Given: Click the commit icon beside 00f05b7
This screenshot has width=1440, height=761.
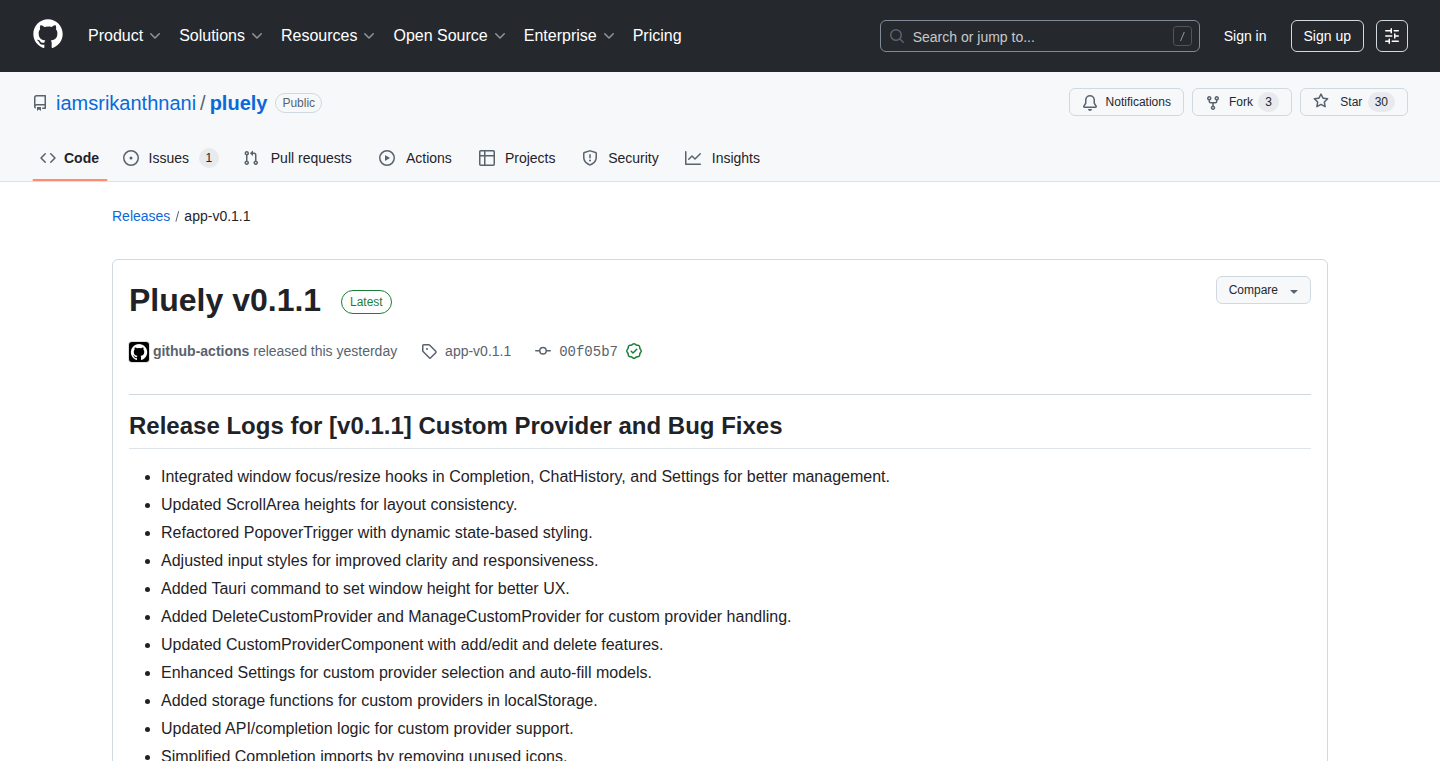Looking at the screenshot, I should pos(543,351).
